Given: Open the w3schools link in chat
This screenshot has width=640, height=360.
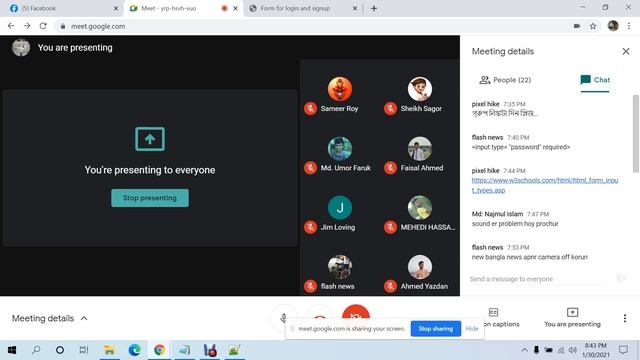Looking at the screenshot, I should coord(545,185).
